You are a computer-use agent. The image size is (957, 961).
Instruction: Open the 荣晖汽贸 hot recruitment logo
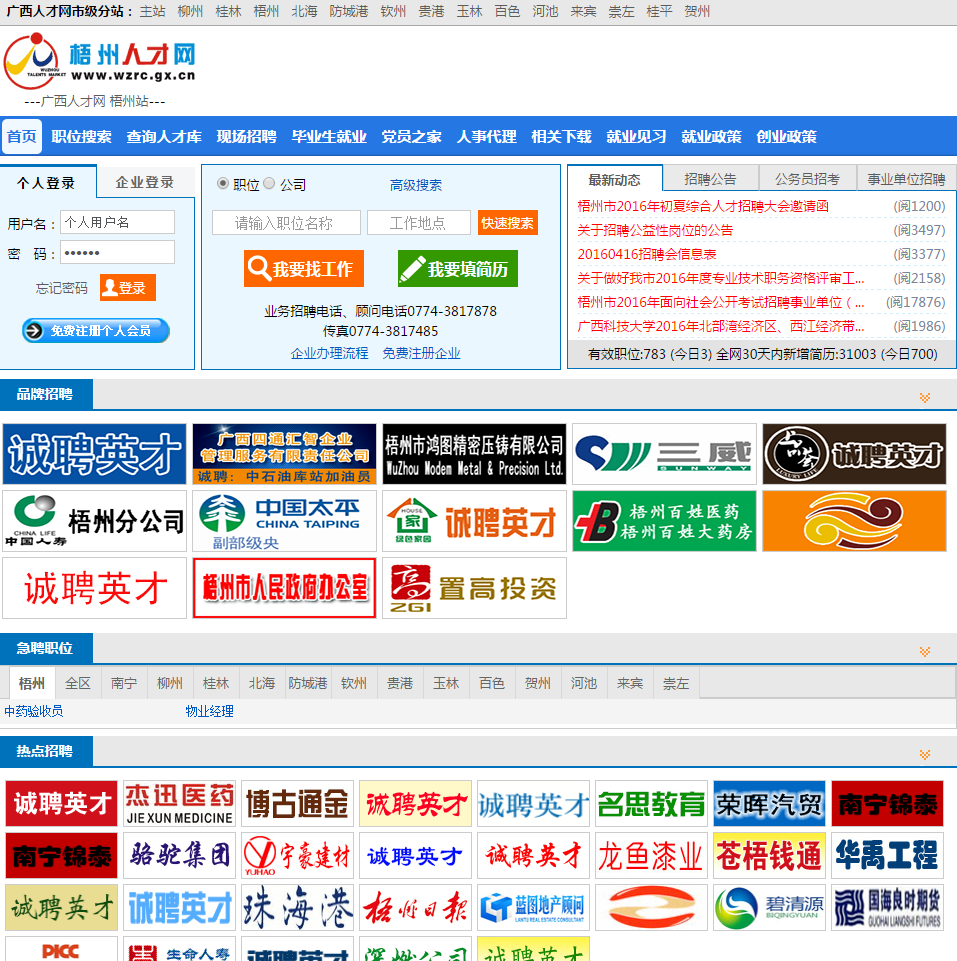click(769, 803)
